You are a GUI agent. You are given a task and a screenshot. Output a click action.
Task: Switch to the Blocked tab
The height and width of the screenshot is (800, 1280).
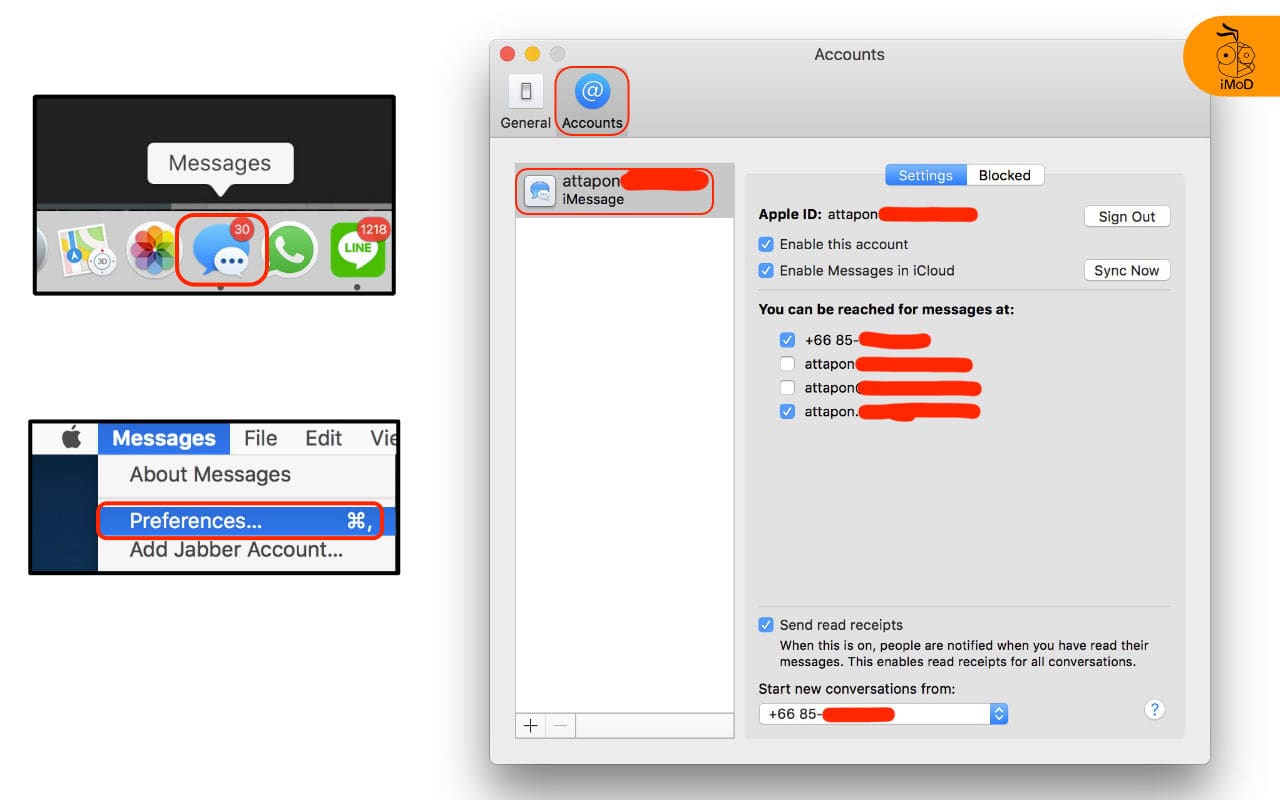[x=1004, y=174]
